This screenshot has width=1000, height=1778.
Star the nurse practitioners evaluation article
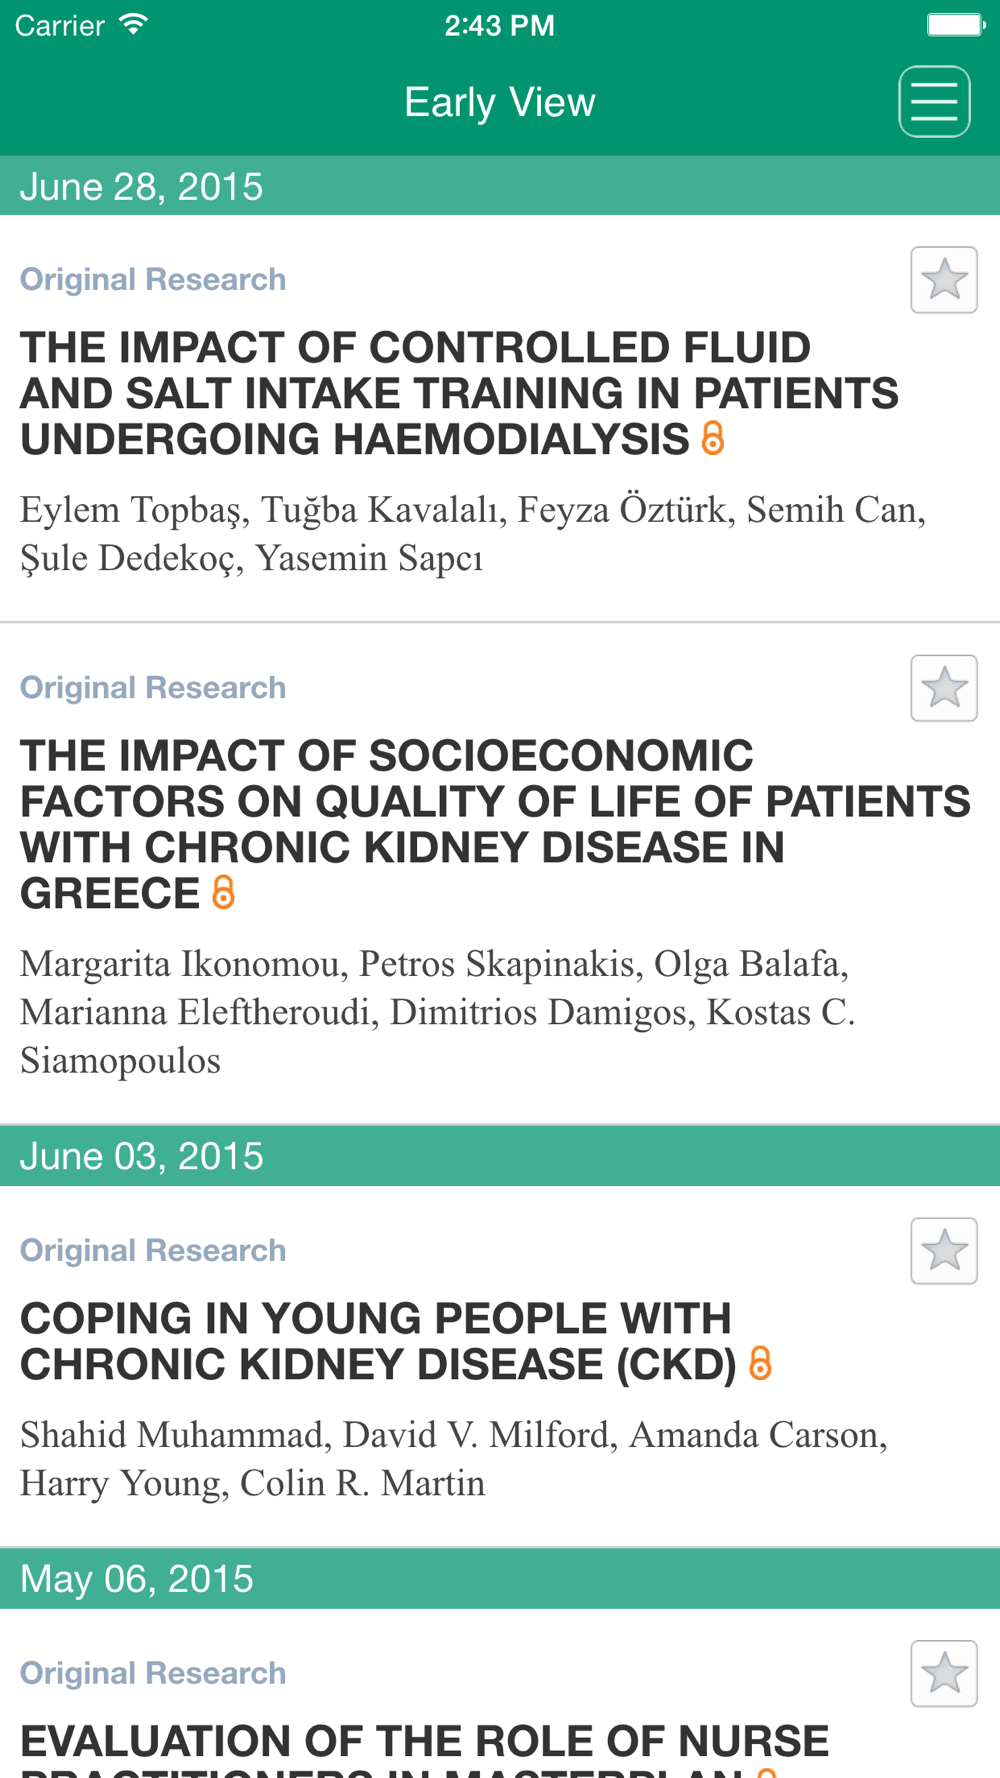point(944,1674)
